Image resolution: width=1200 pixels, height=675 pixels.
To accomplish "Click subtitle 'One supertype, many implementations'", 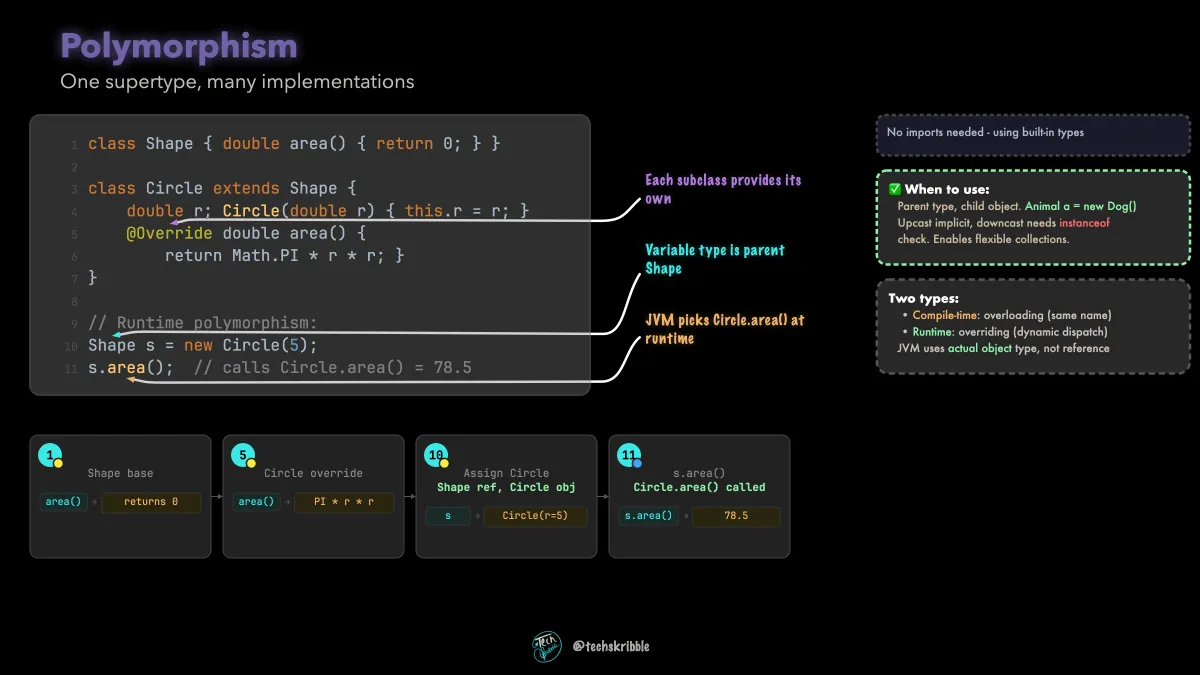I will coord(237,82).
